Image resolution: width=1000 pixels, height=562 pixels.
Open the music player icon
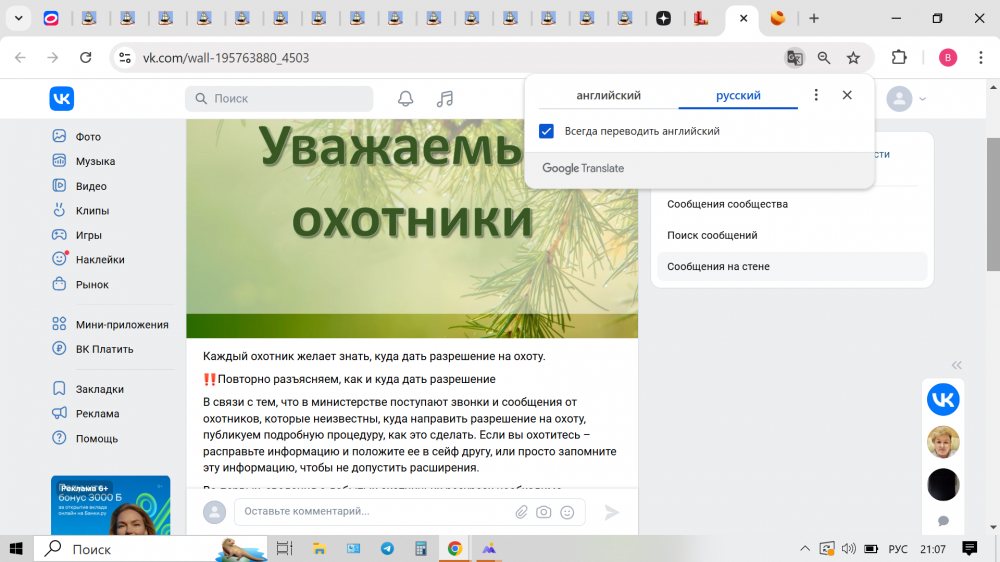pyautogui.click(x=445, y=98)
